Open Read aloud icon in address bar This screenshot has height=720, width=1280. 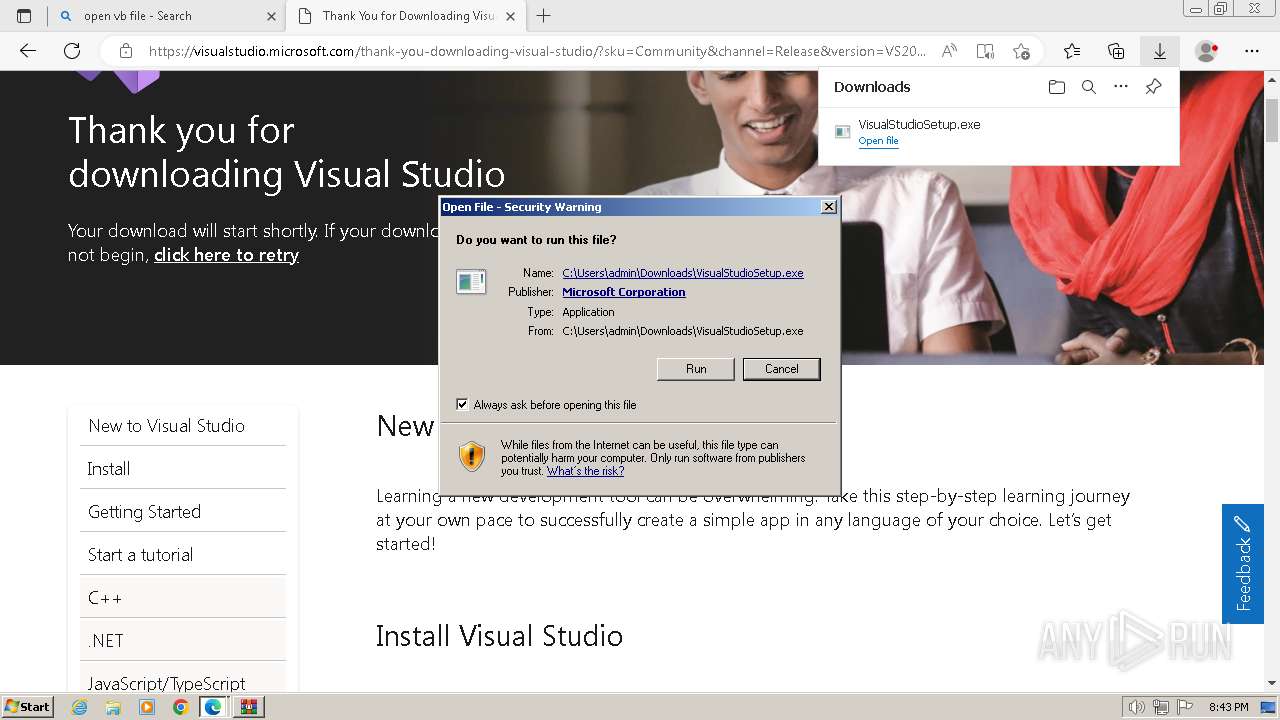949,51
